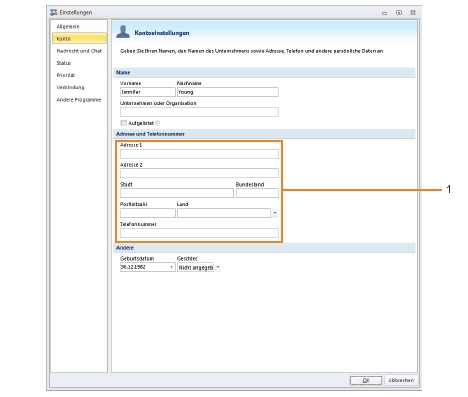
Task: Click Adresse und Telefonnummer section header
Action: (x=264, y=134)
